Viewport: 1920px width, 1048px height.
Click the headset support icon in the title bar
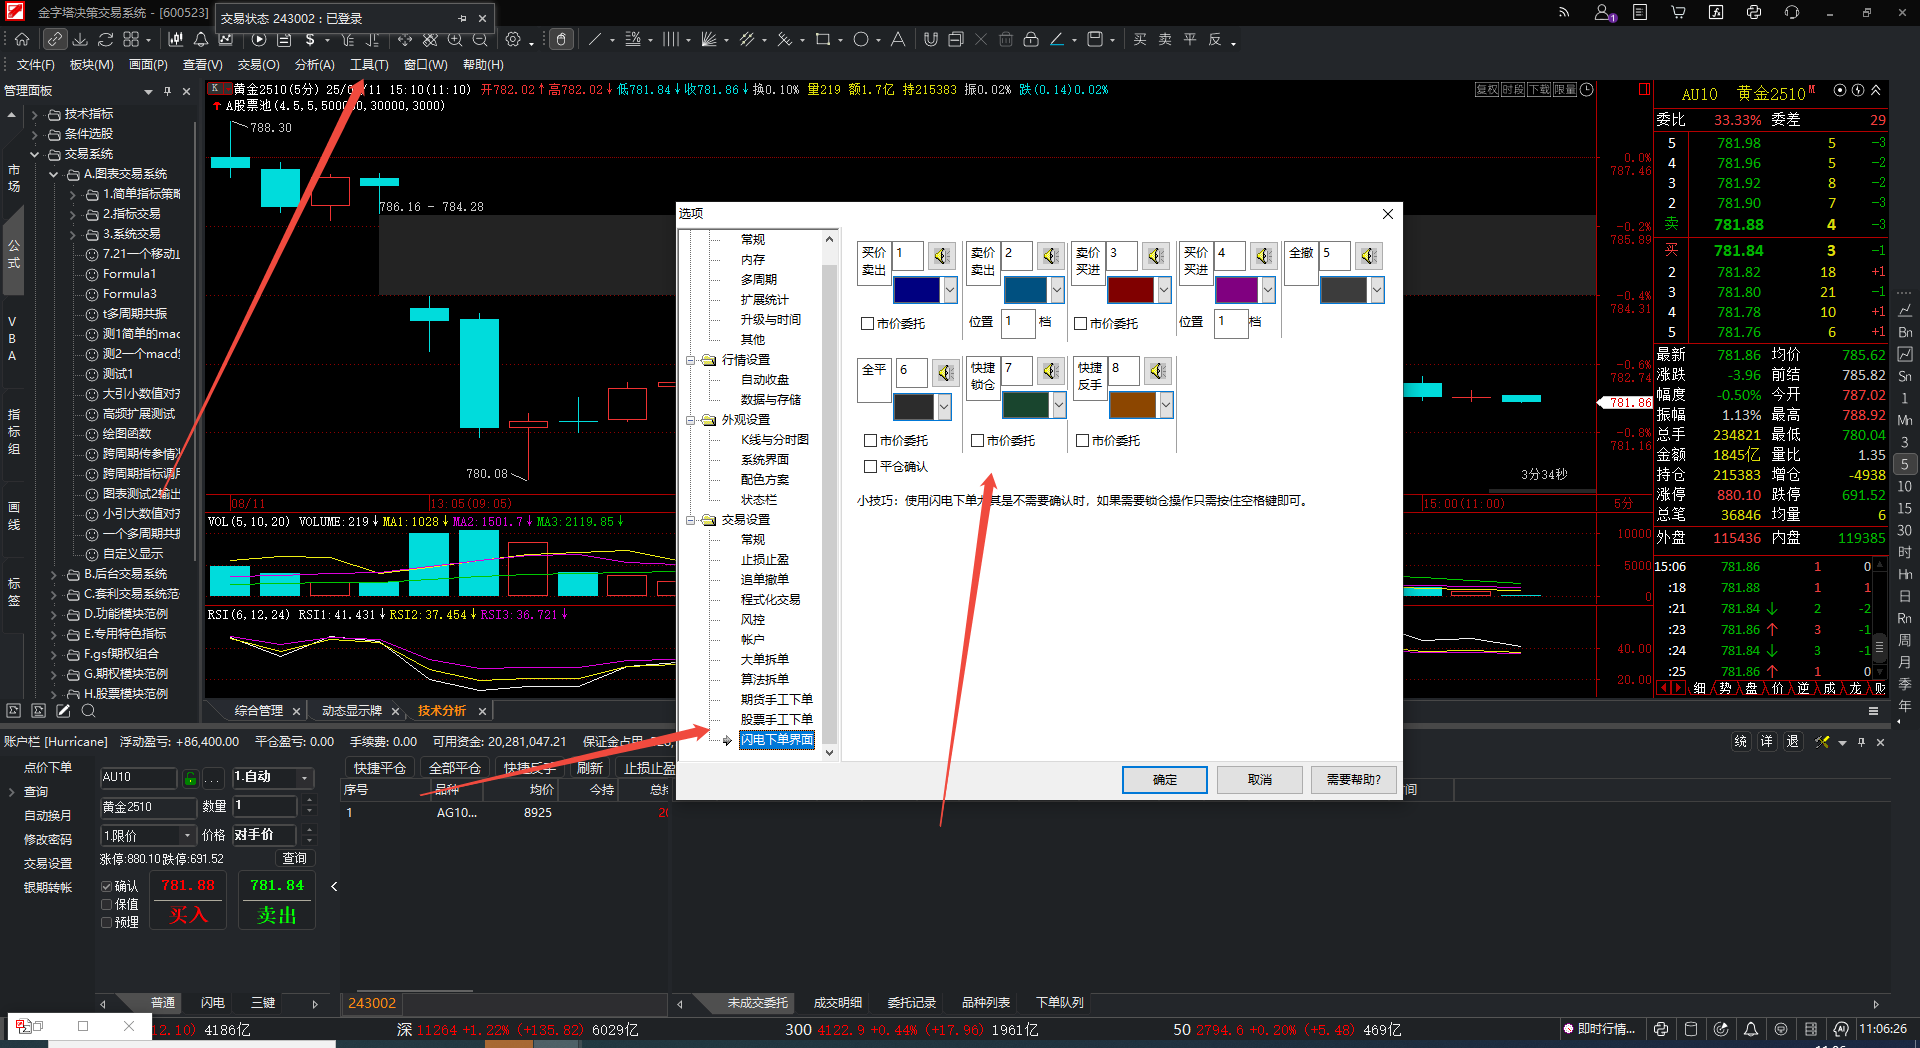[x=1791, y=12]
